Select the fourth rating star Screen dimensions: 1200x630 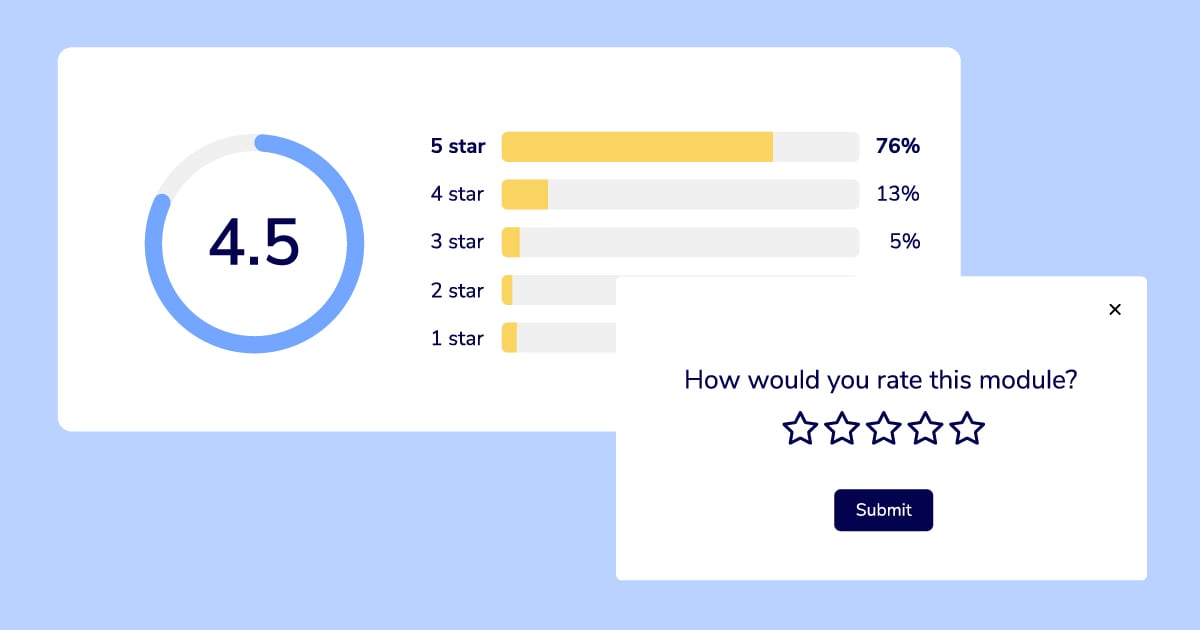pos(926,428)
